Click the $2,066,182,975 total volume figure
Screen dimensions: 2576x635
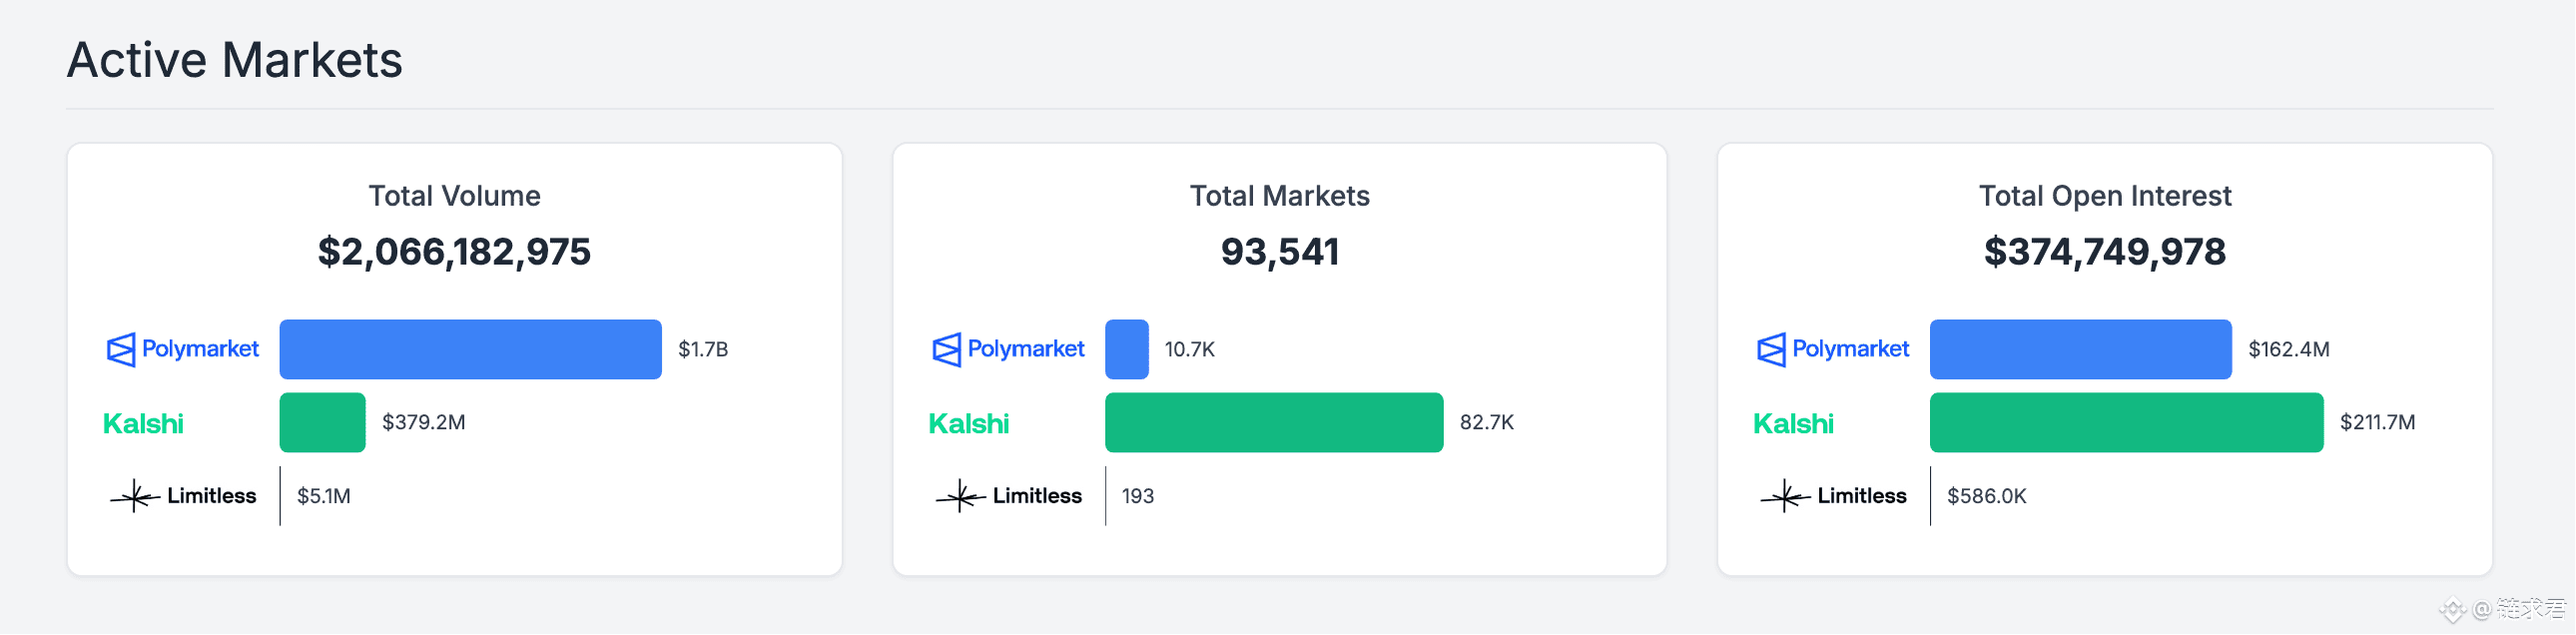coord(454,251)
